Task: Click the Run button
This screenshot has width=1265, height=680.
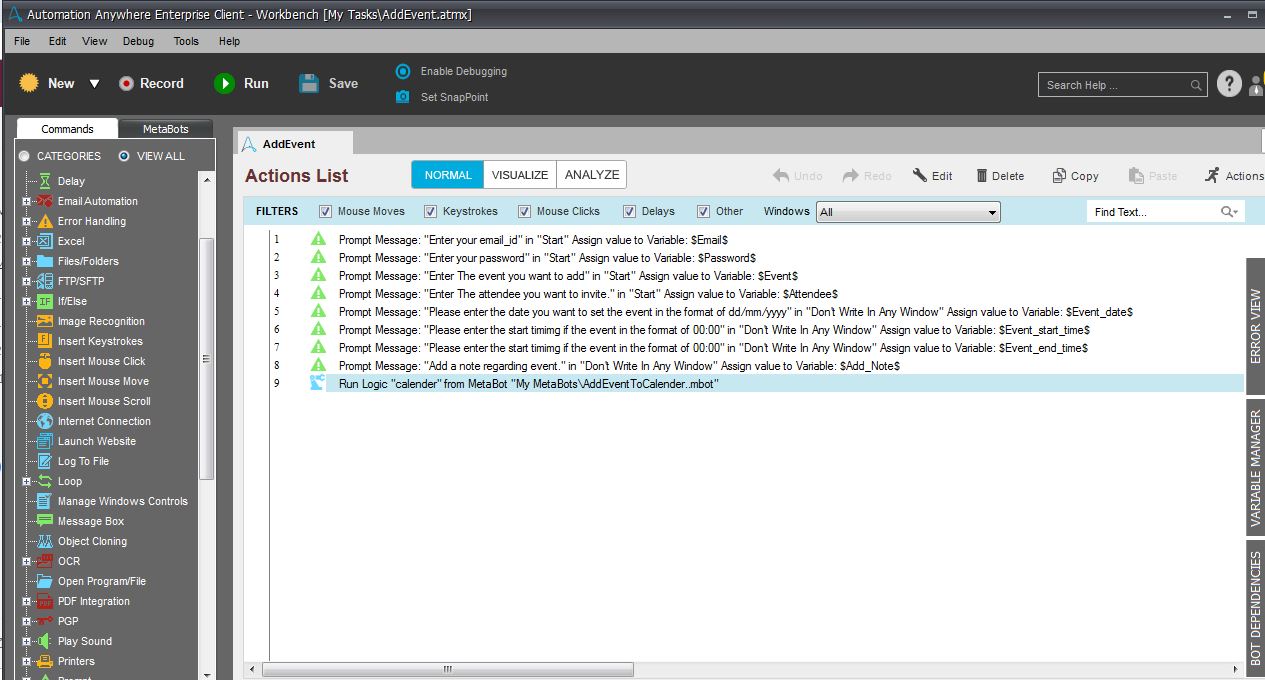Action: click(242, 84)
